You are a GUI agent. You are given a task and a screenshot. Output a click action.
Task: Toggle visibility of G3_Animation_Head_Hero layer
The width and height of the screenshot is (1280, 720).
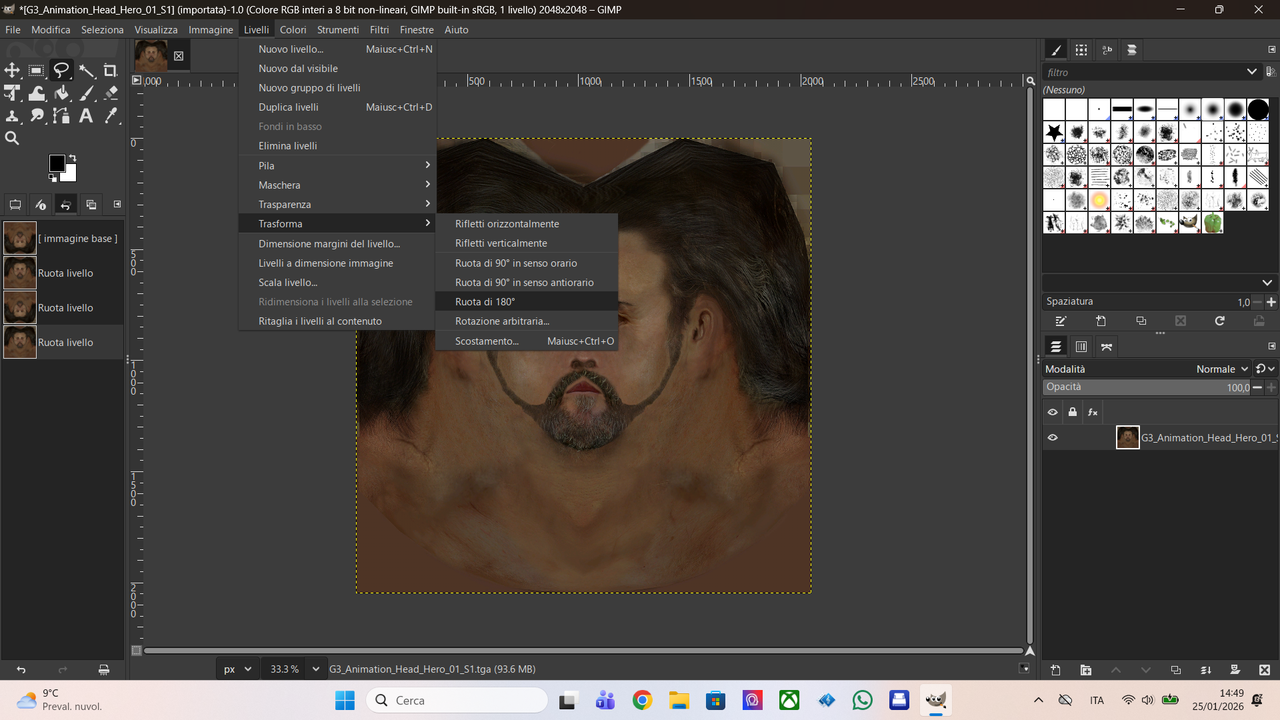1052,438
